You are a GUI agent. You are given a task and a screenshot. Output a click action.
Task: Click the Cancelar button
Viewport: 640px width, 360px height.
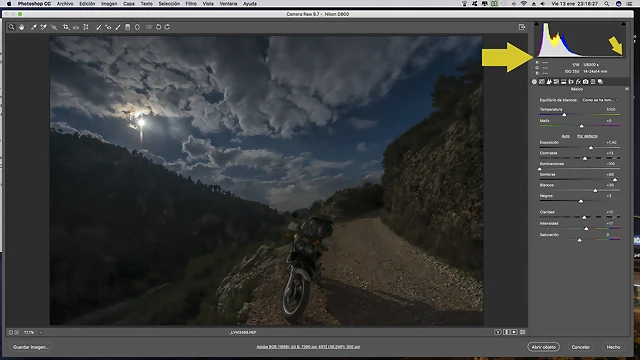tap(580, 347)
